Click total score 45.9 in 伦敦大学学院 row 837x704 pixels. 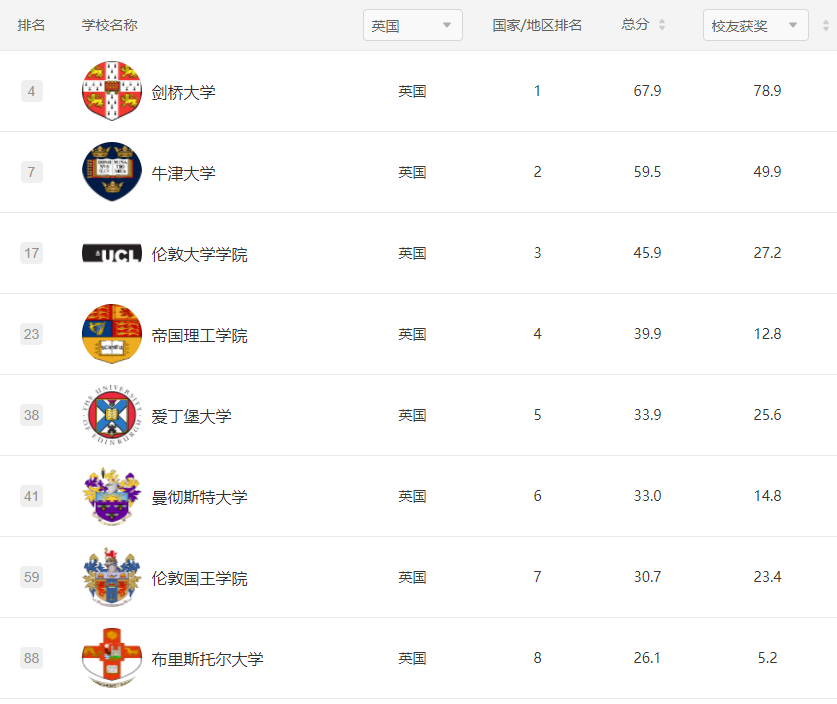click(x=648, y=254)
